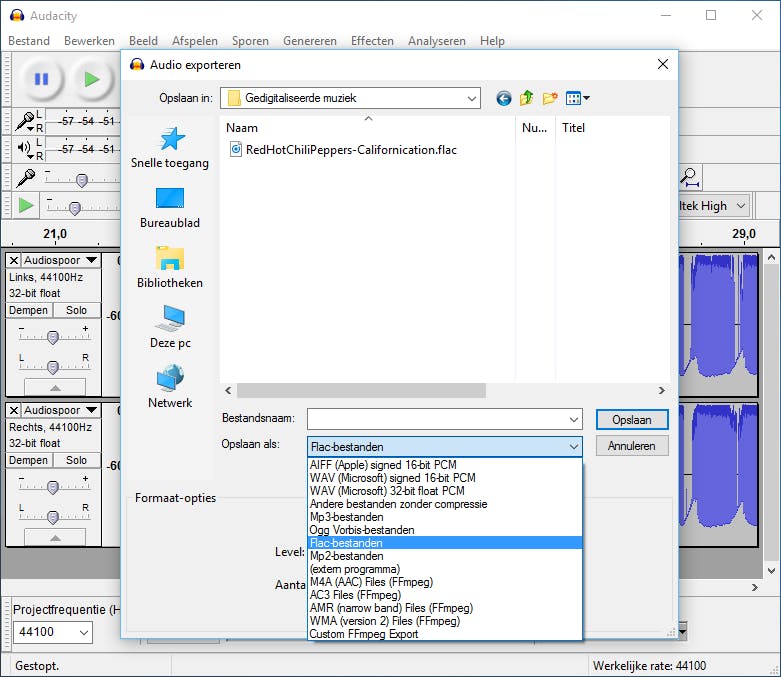Expand the Bestandsnaam dropdown arrow

coord(574,419)
